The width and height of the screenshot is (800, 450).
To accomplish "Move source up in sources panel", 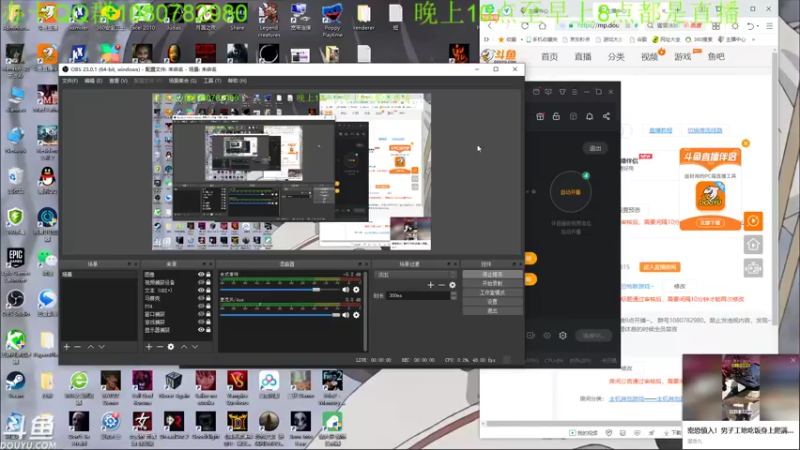I will coord(184,346).
